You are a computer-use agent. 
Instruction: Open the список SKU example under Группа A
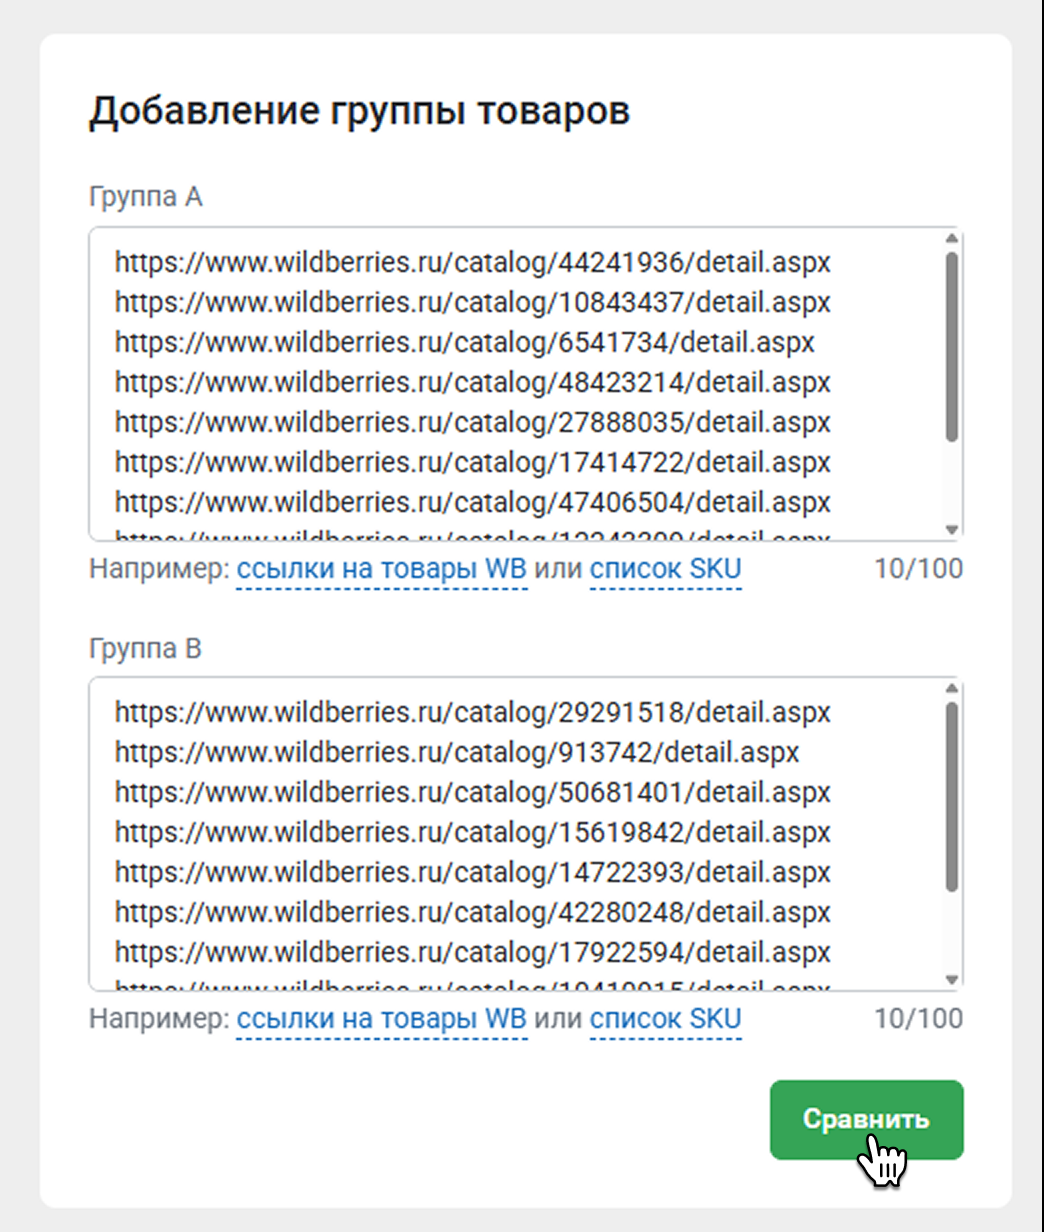tap(665, 570)
